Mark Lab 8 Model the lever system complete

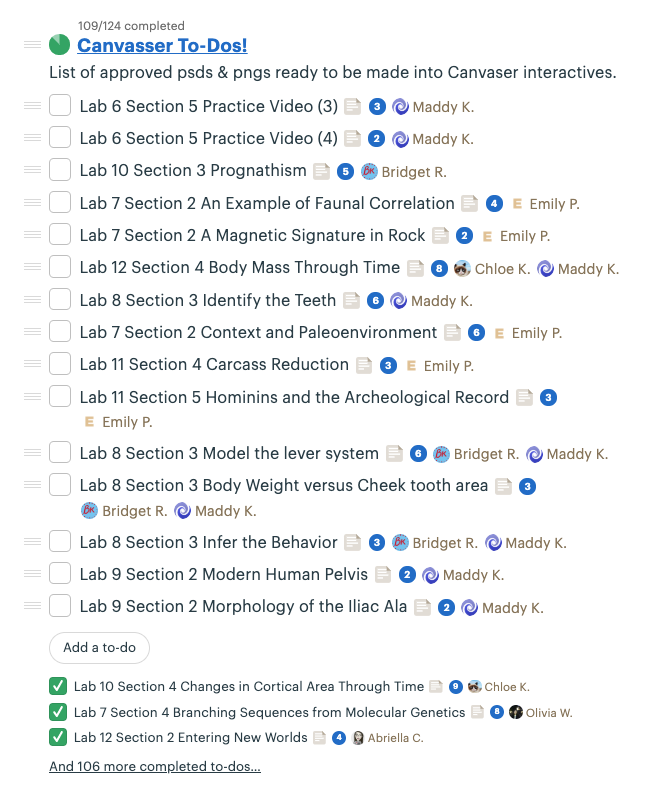(x=60, y=453)
